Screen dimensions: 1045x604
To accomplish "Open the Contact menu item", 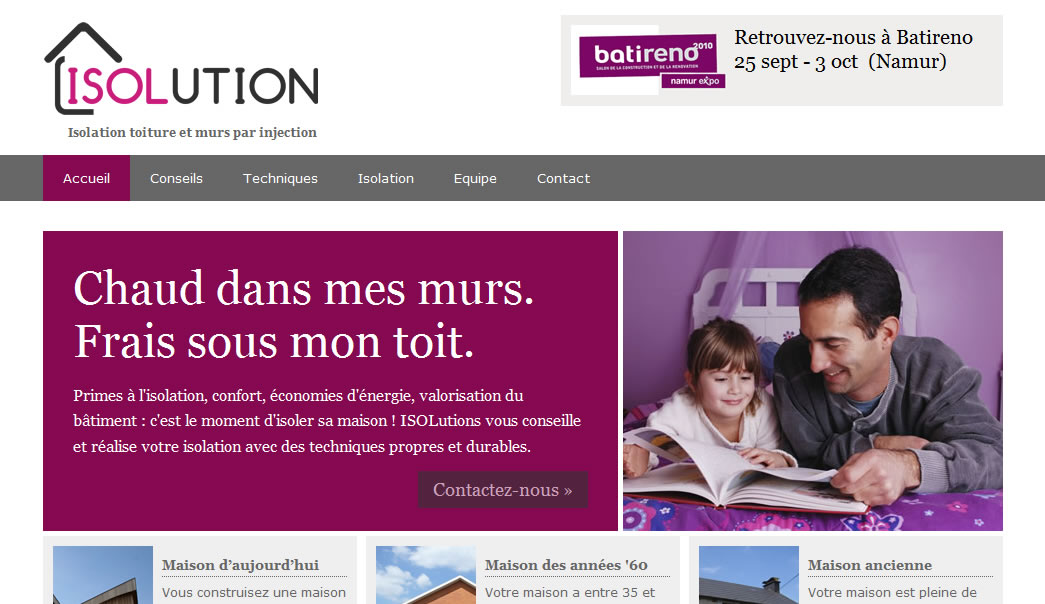I will click(x=563, y=178).
